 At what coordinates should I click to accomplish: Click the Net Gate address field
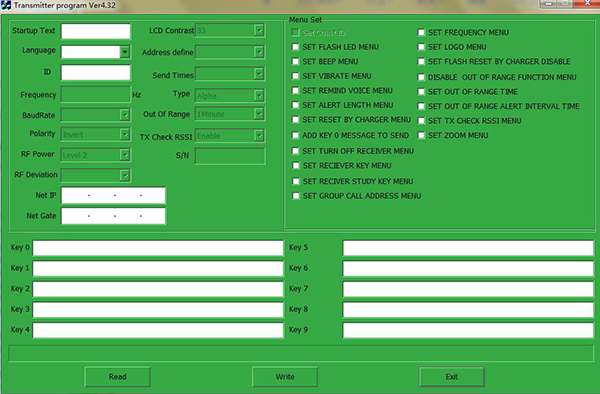113,216
